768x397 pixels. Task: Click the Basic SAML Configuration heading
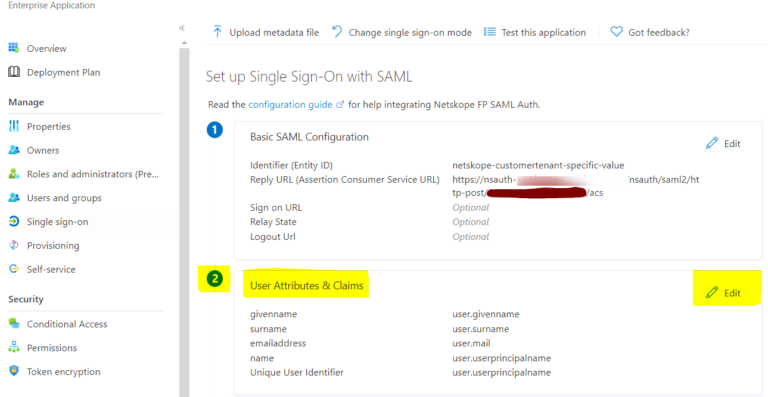pos(309,137)
